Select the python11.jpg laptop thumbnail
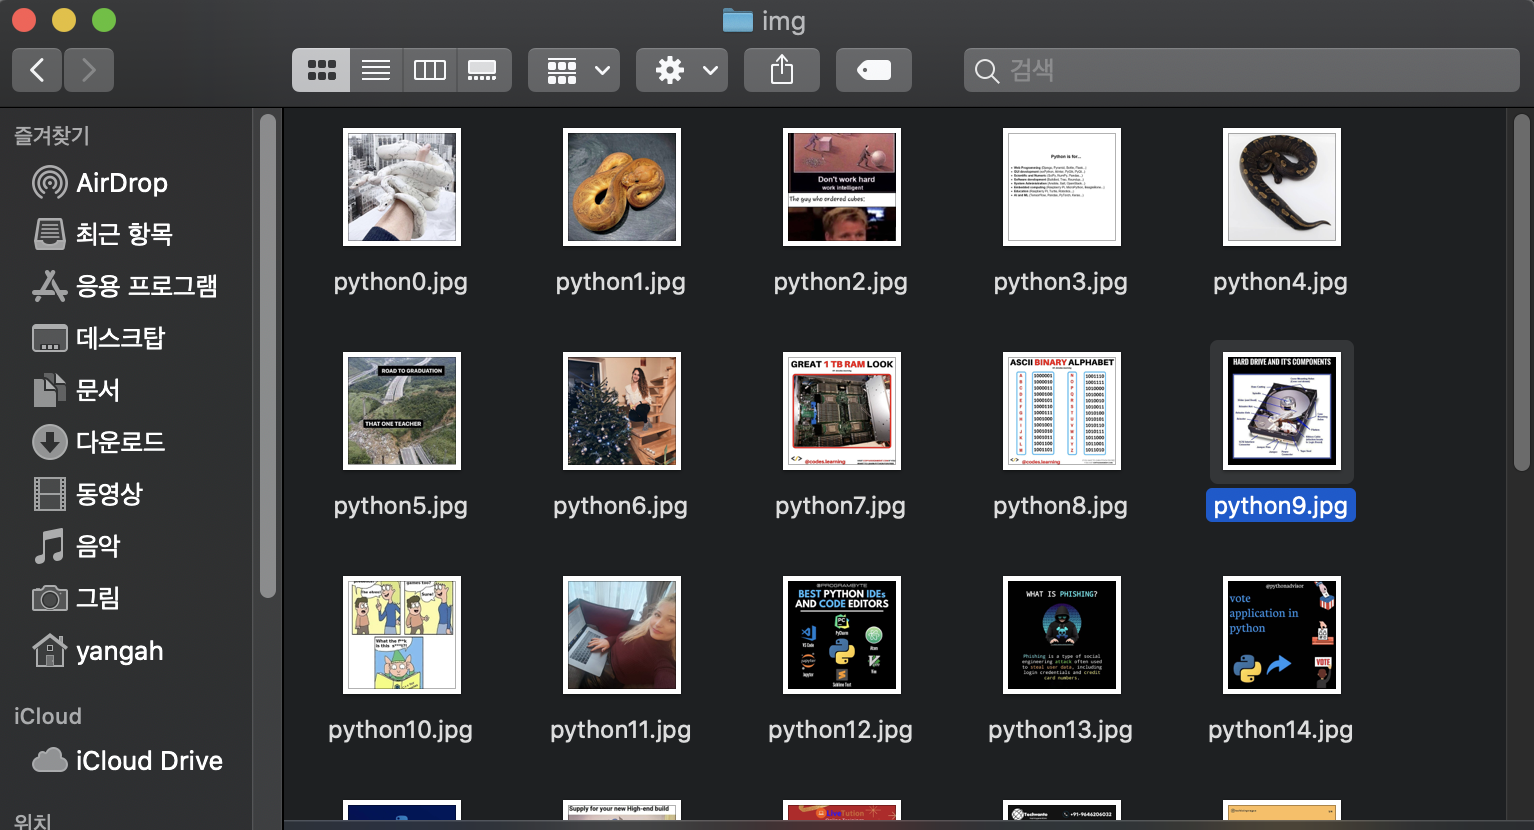1534x830 pixels. [x=622, y=635]
